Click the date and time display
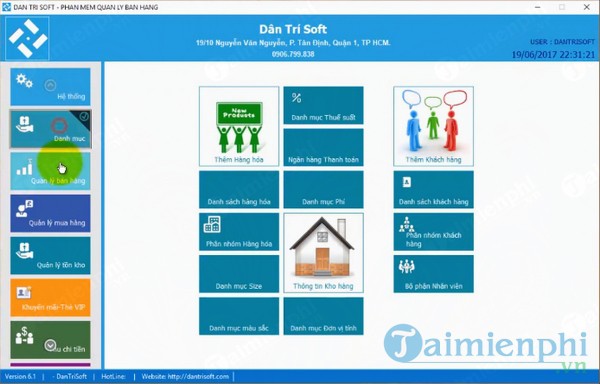Image resolution: width=600 pixels, height=384 pixels. pos(553,55)
